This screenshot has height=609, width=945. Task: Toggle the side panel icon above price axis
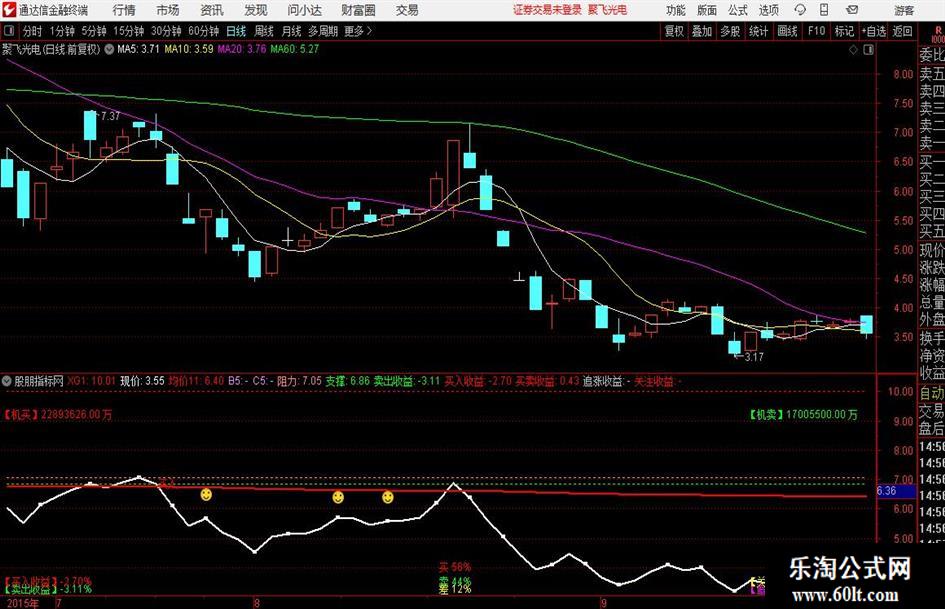[x=868, y=49]
